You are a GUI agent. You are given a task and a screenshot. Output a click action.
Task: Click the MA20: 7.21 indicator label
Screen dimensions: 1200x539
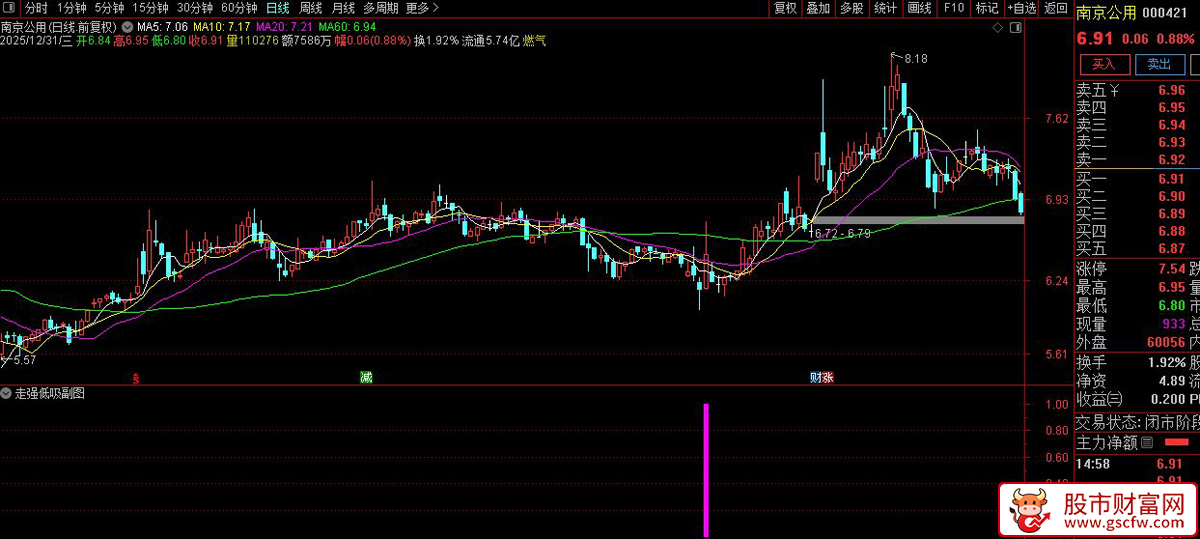tap(285, 25)
